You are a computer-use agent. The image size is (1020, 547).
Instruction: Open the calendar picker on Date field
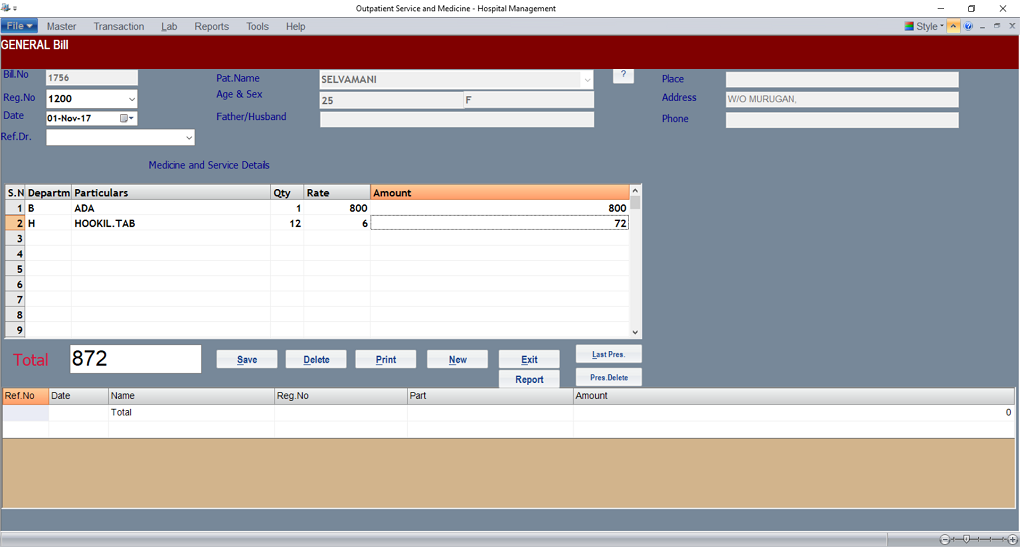click(x=126, y=118)
